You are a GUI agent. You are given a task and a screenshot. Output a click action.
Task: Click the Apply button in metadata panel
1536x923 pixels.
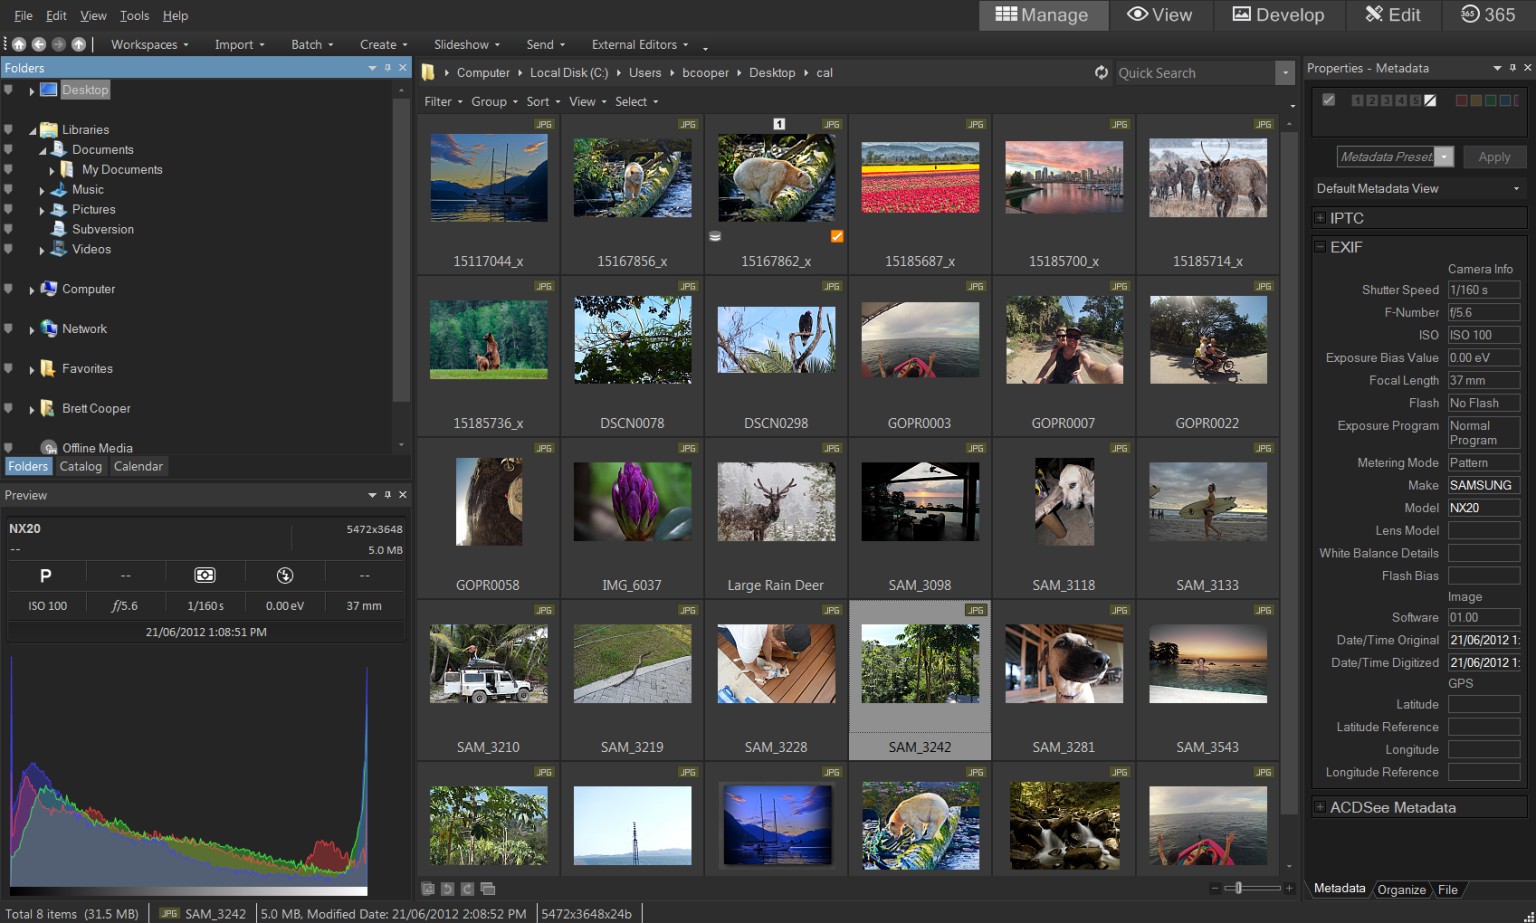(x=1494, y=156)
